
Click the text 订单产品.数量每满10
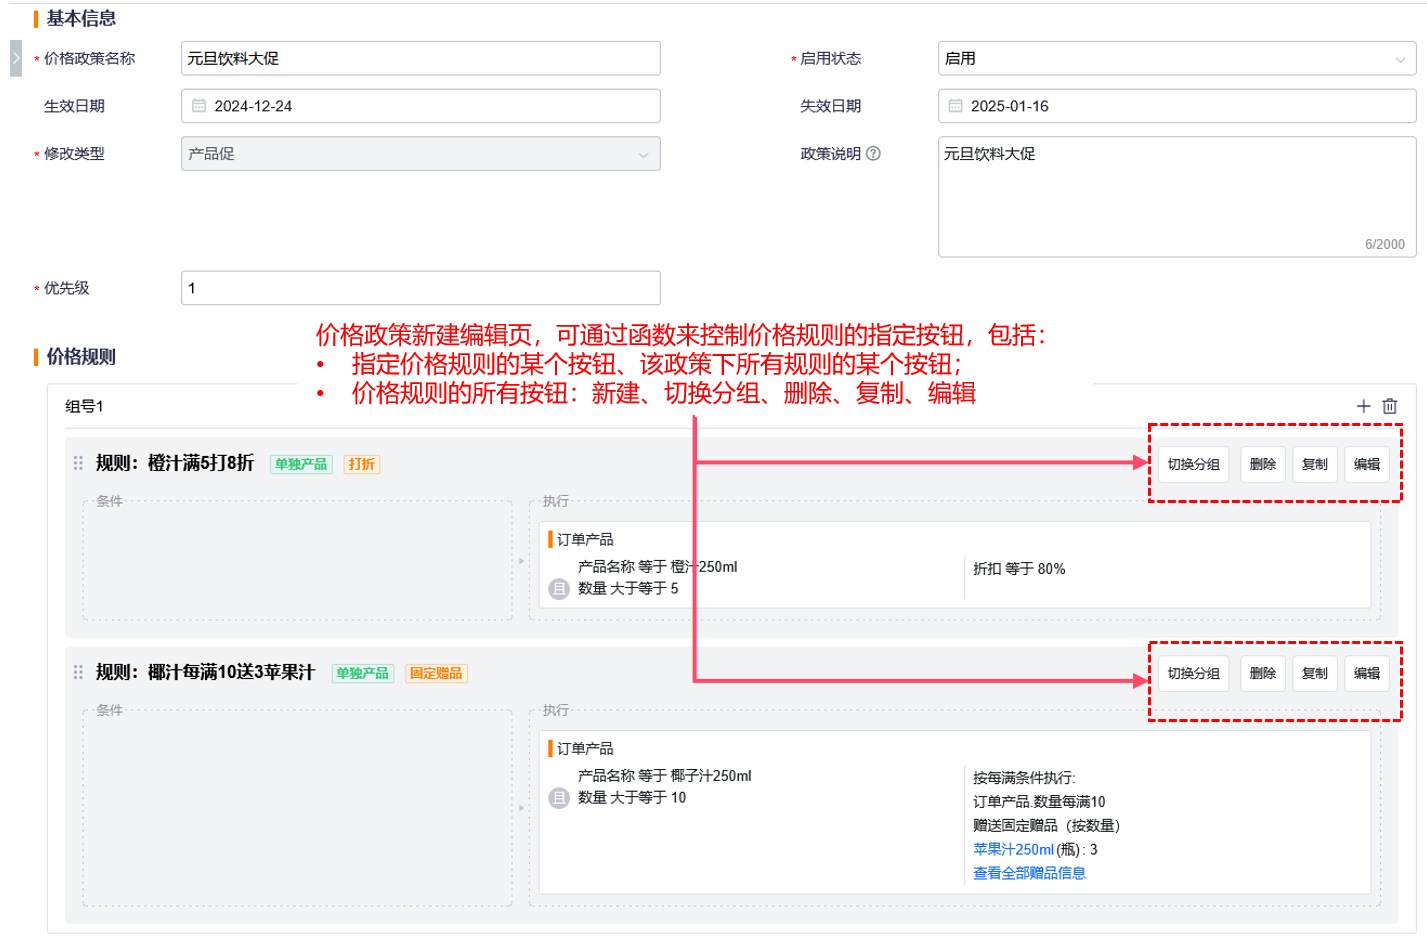click(1039, 802)
